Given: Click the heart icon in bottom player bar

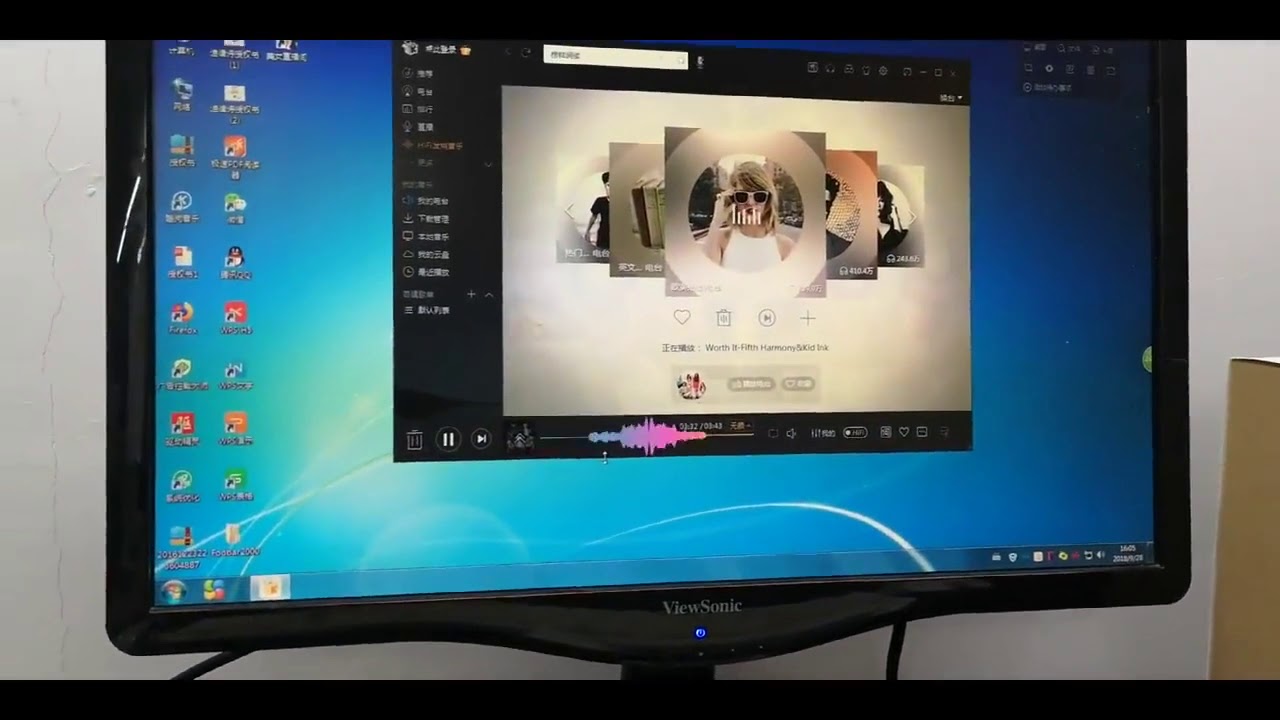Looking at the screenshot, I should coord(904,432).
